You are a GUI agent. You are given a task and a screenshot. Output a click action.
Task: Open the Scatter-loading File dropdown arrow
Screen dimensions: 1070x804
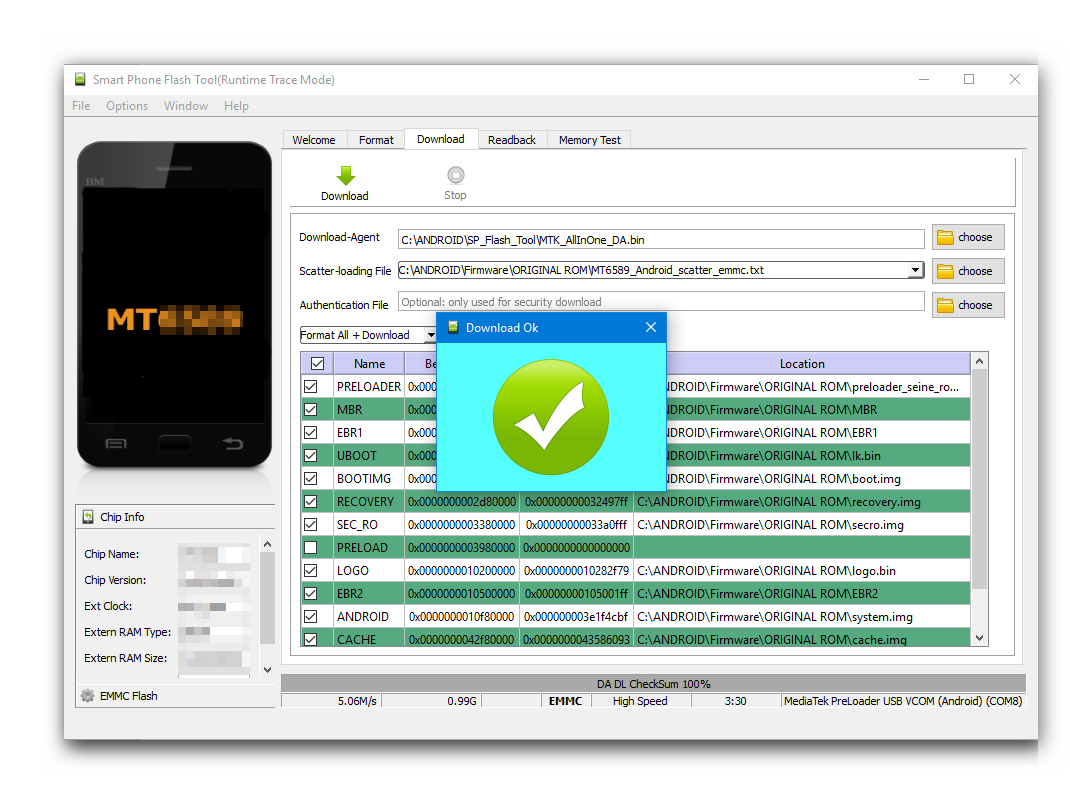(x=914, y=270)
